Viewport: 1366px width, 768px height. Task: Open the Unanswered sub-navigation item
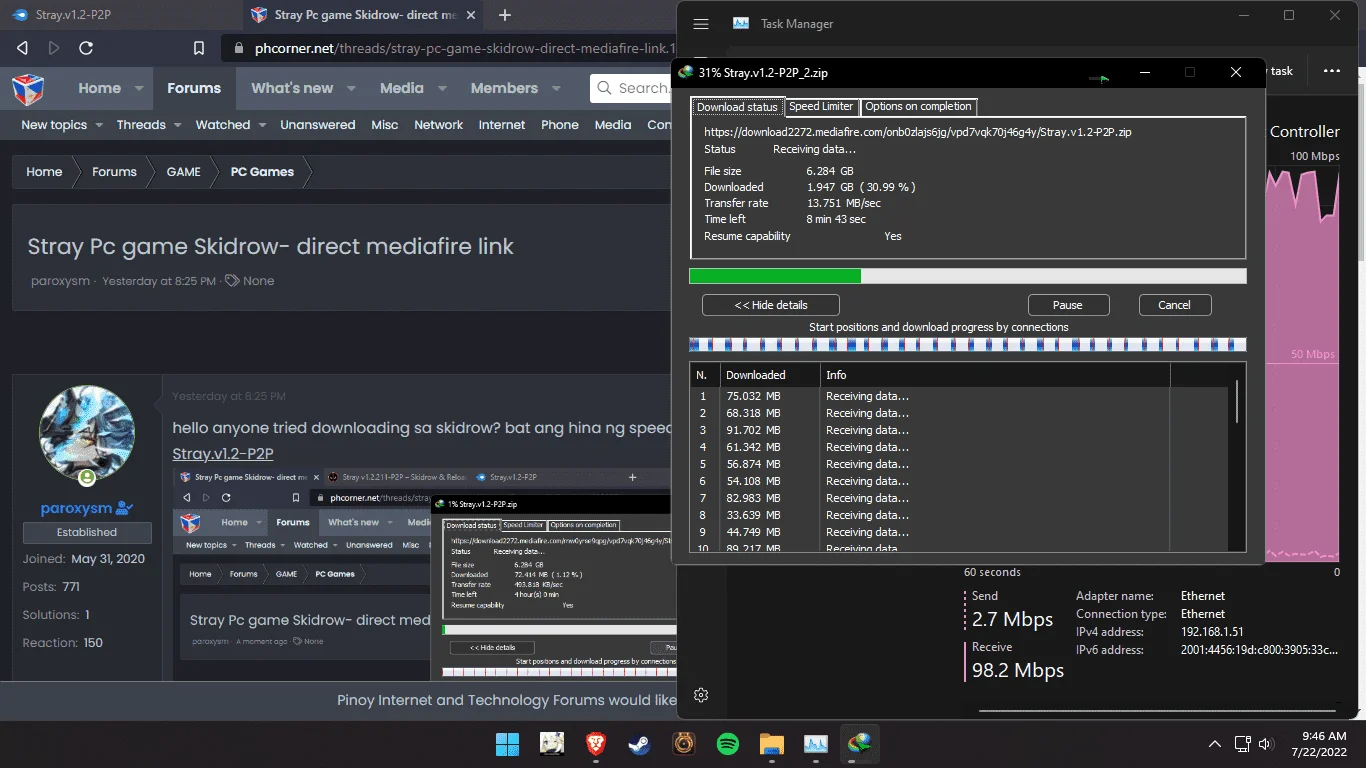[318, 125]
